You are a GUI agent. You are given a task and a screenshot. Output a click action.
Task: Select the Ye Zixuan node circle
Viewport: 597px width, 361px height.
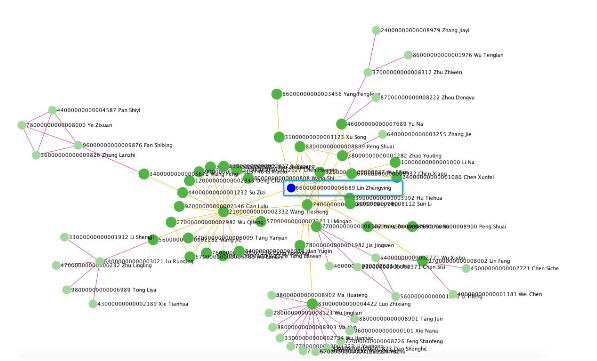[22, 125]
